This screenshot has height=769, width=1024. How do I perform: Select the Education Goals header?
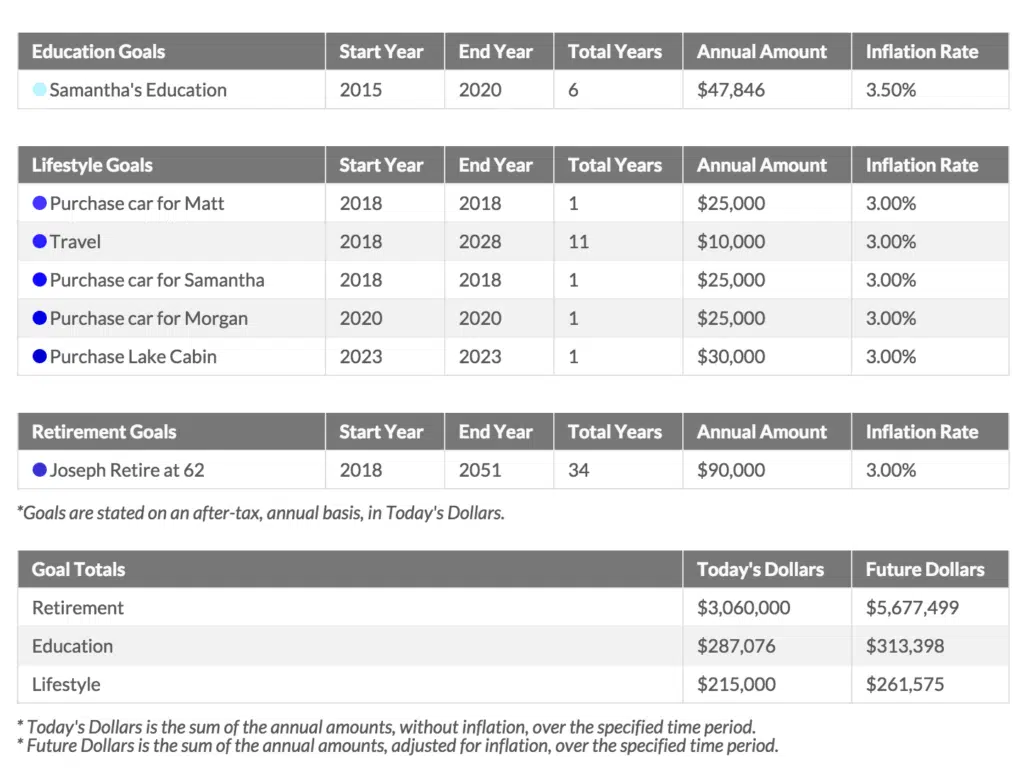(98, 52)
